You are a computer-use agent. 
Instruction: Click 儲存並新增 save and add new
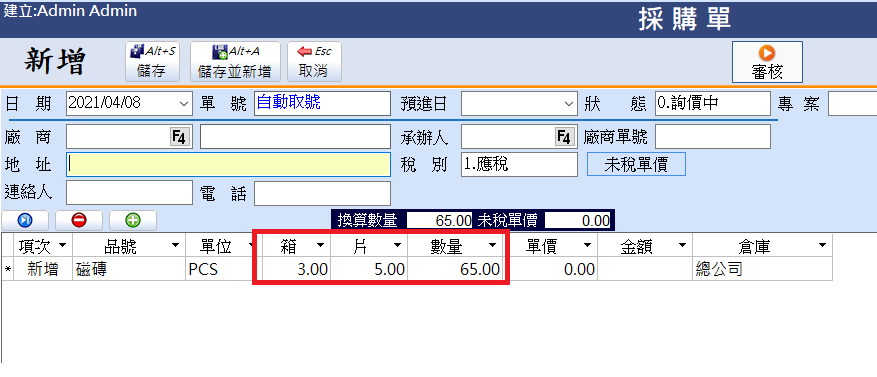pyautogui.click(x=235, y=62)
